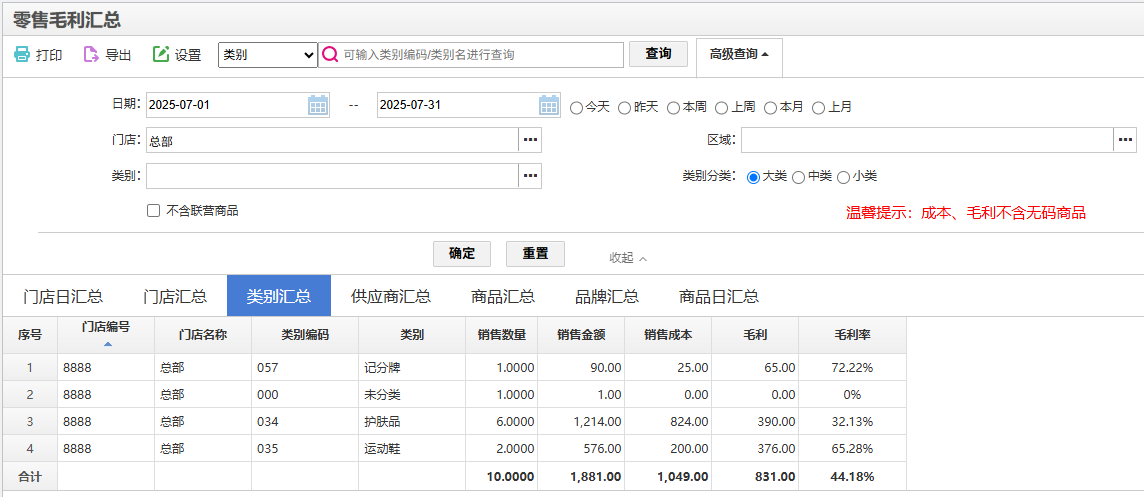The height and width of the screenshot is (497, 1144).
Task: Switch to the 品牌汇总 tab
Action: point(607,296)
